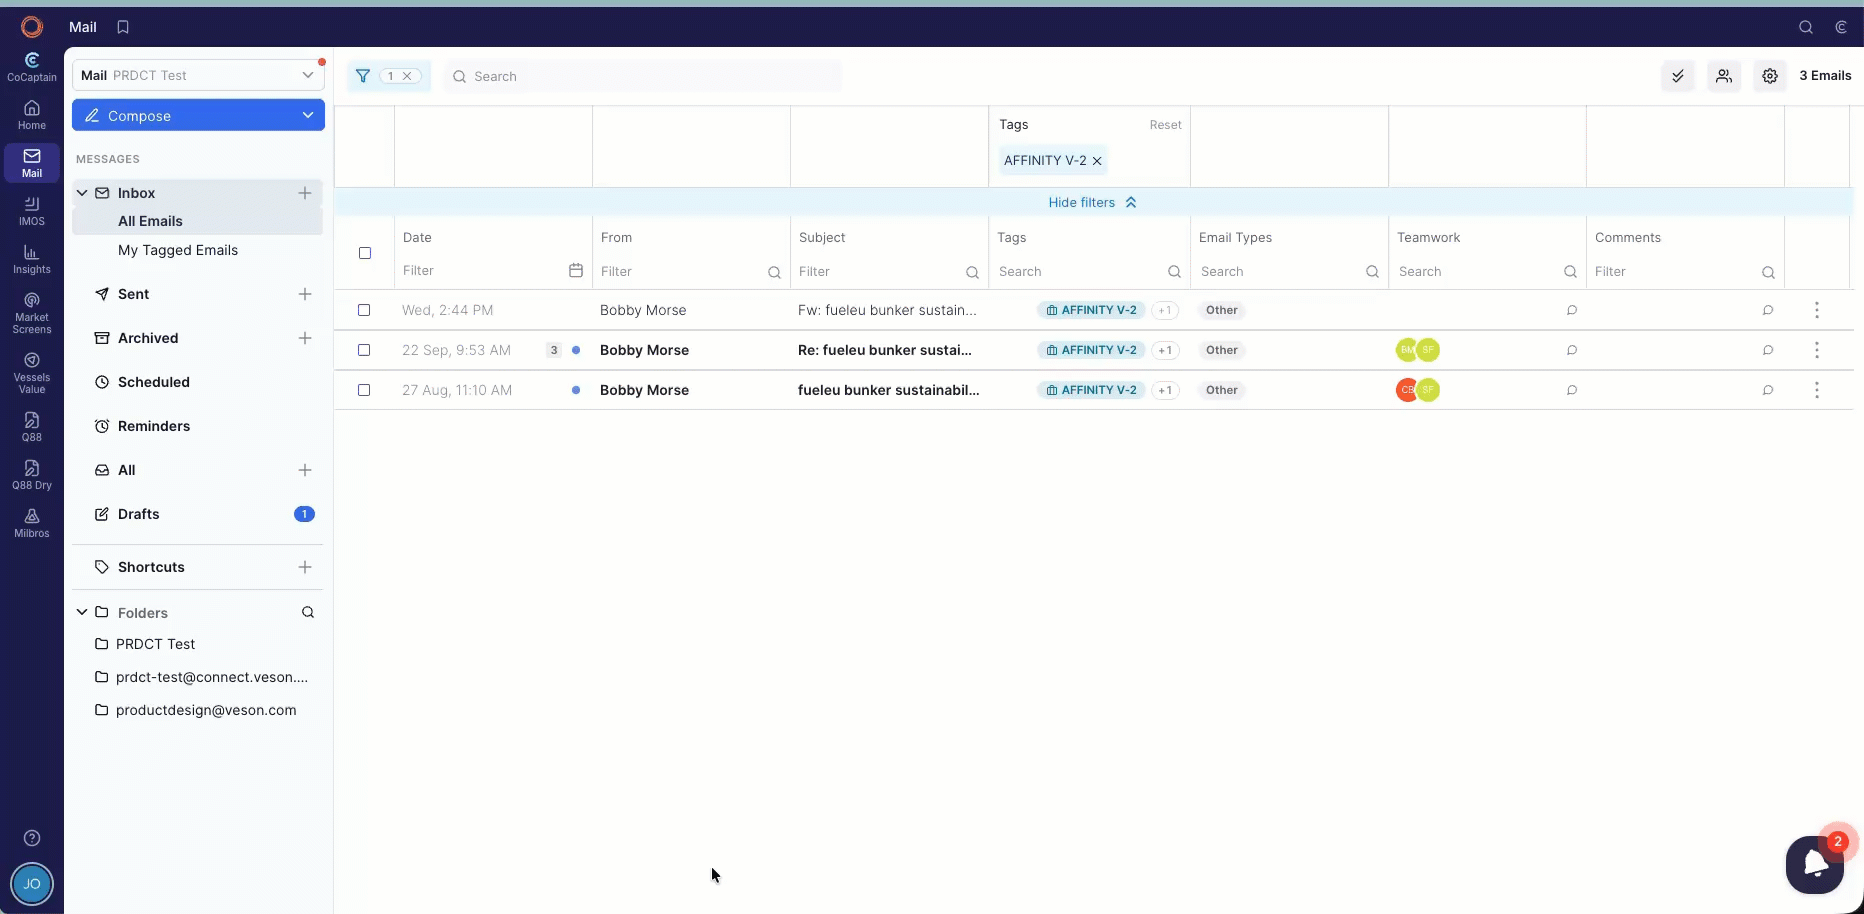Open Q88 Dry module icon
The height and width of the screenshot is (914, 1864).
pyautogui.click(x=32, y=475)
